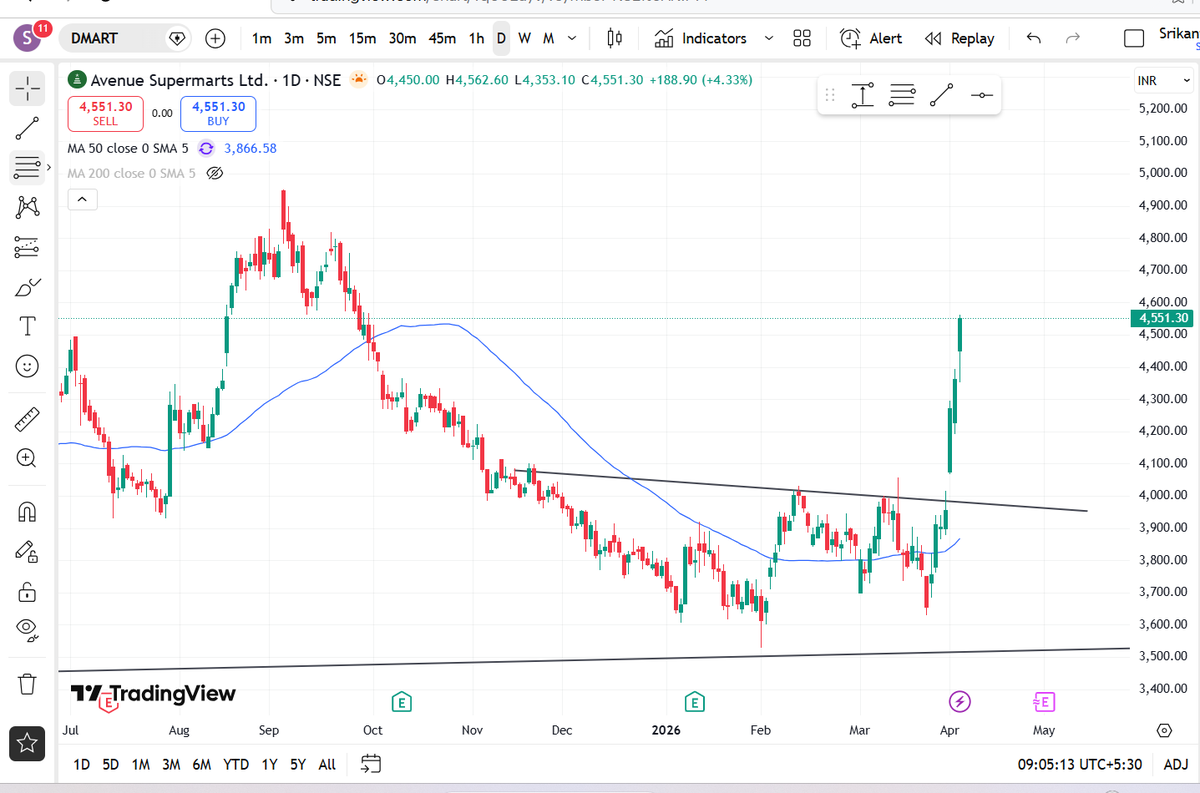
Task: Select the price range drawing shortcut
Action: 862,95
